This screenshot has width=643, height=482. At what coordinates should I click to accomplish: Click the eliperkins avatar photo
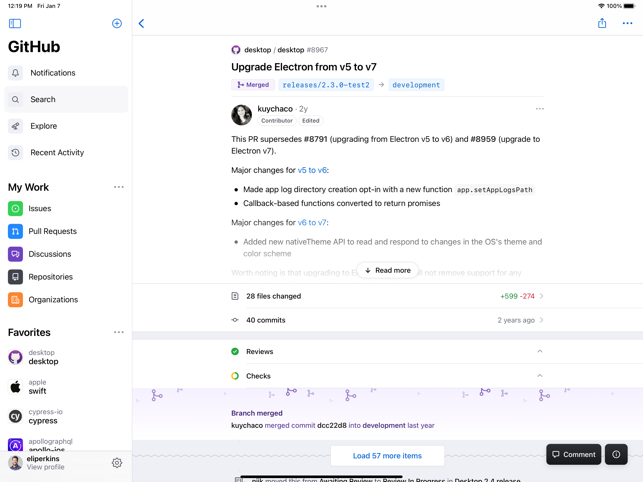[x=15, y=463]
